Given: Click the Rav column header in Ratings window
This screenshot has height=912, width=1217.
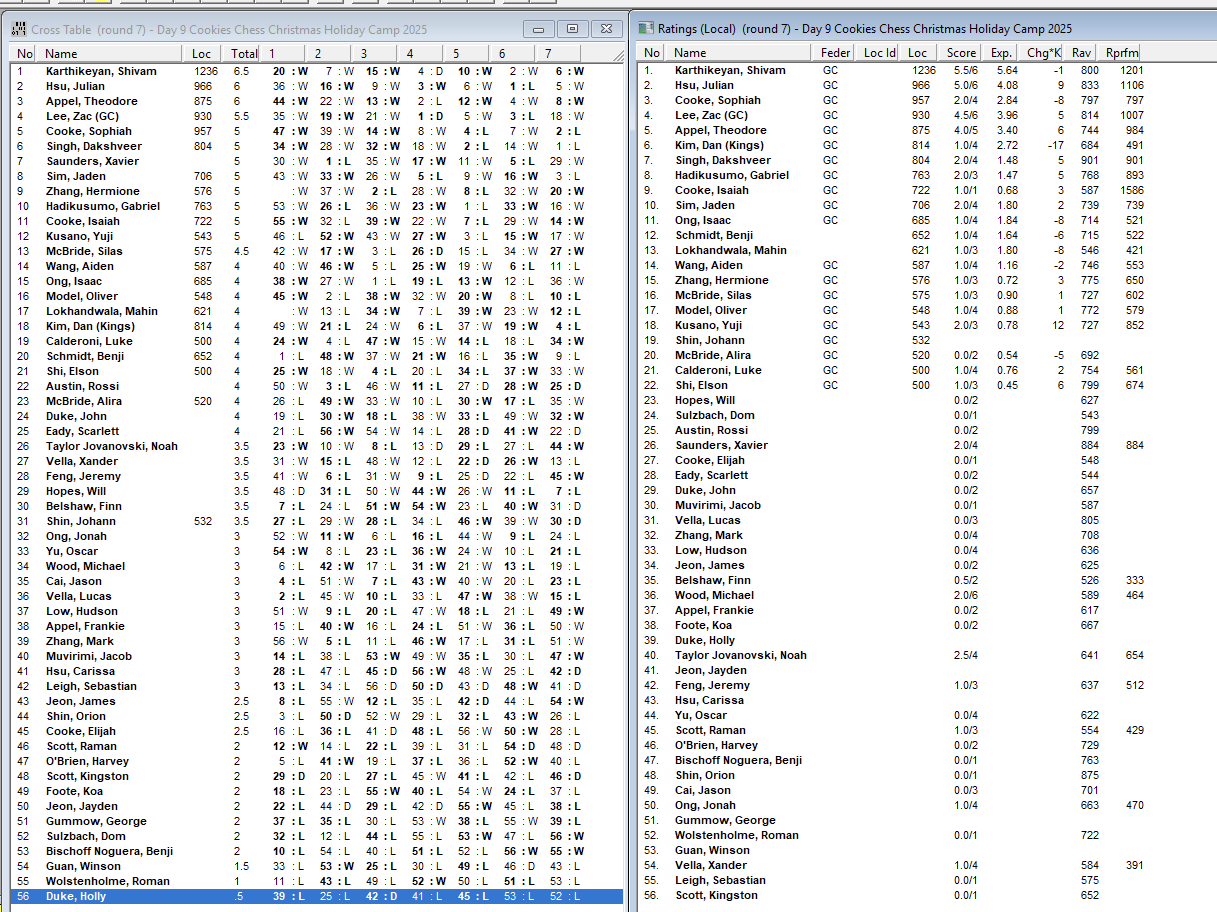Looking at the screenshot, I should tap(1081, 53).
